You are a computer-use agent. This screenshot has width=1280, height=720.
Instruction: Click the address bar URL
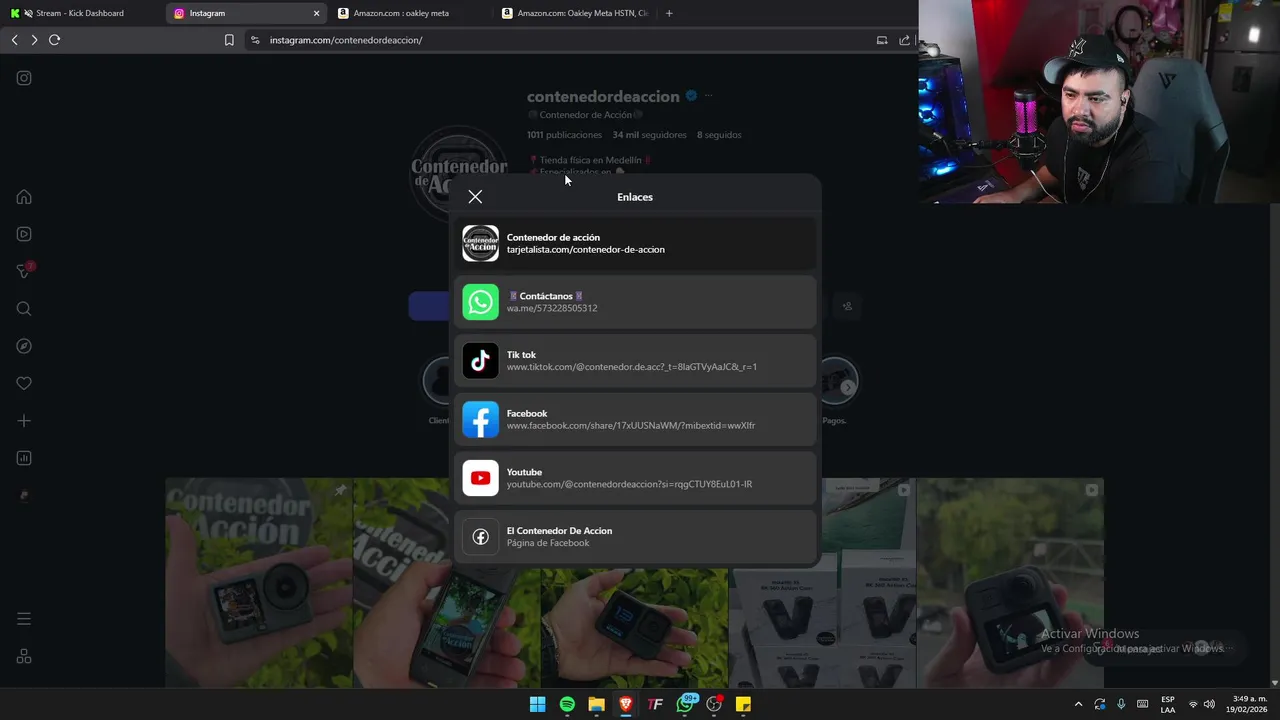coord(346,40)
